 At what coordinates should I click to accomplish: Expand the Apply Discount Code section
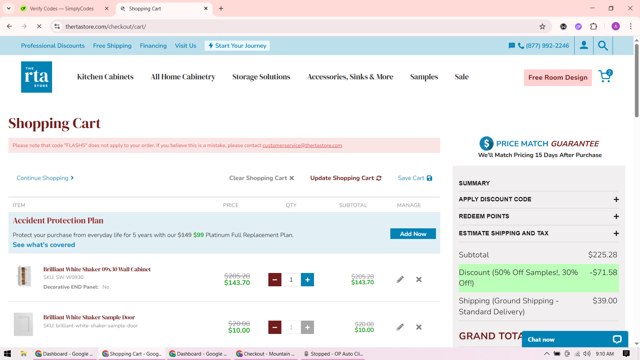pyautogui.click(x=538, y=199)
